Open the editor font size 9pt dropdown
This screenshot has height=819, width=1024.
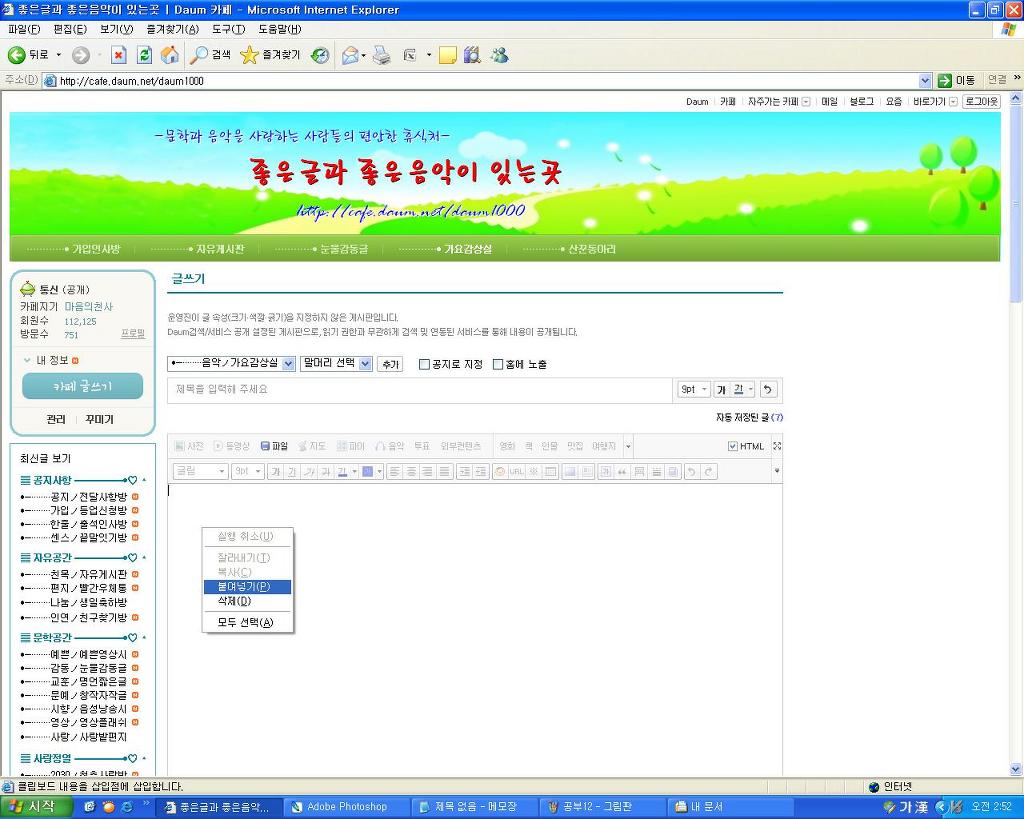click(x=248, y=471)
